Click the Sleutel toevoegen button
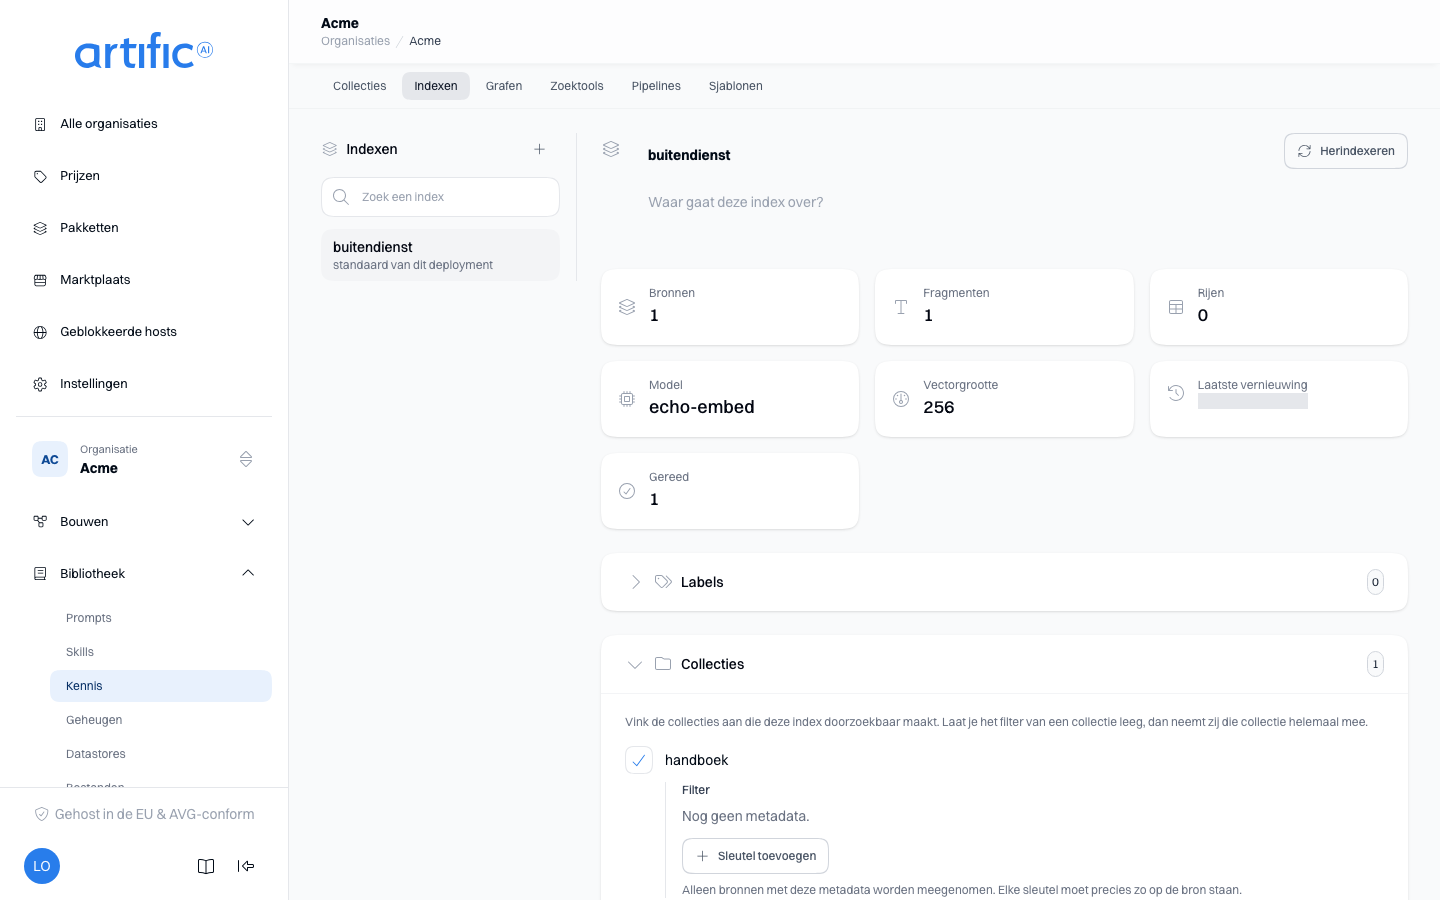Viewport: 1440px width, 900px height. click(x=755, y=856)
